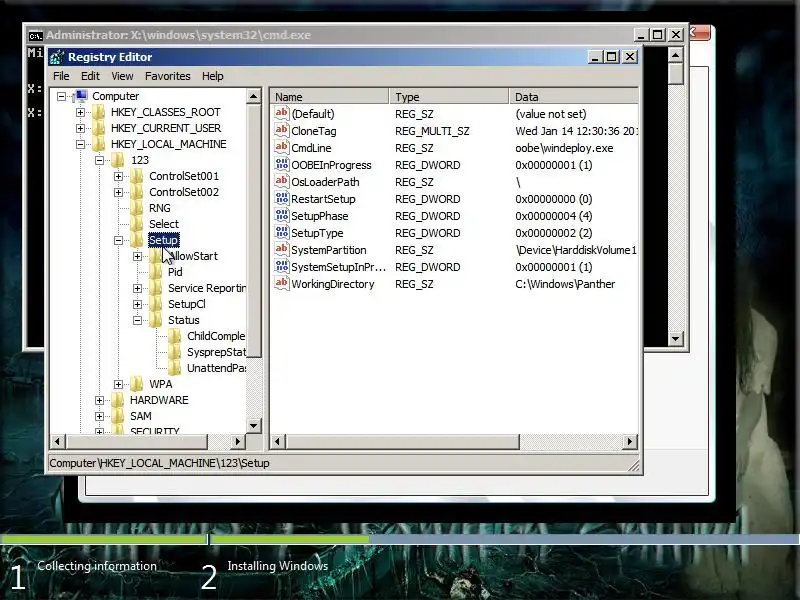The width and height of the screenshot is (800, 600).
Task: Click tree pane horizontal scroll right arrow
Action: click(237, 441)
